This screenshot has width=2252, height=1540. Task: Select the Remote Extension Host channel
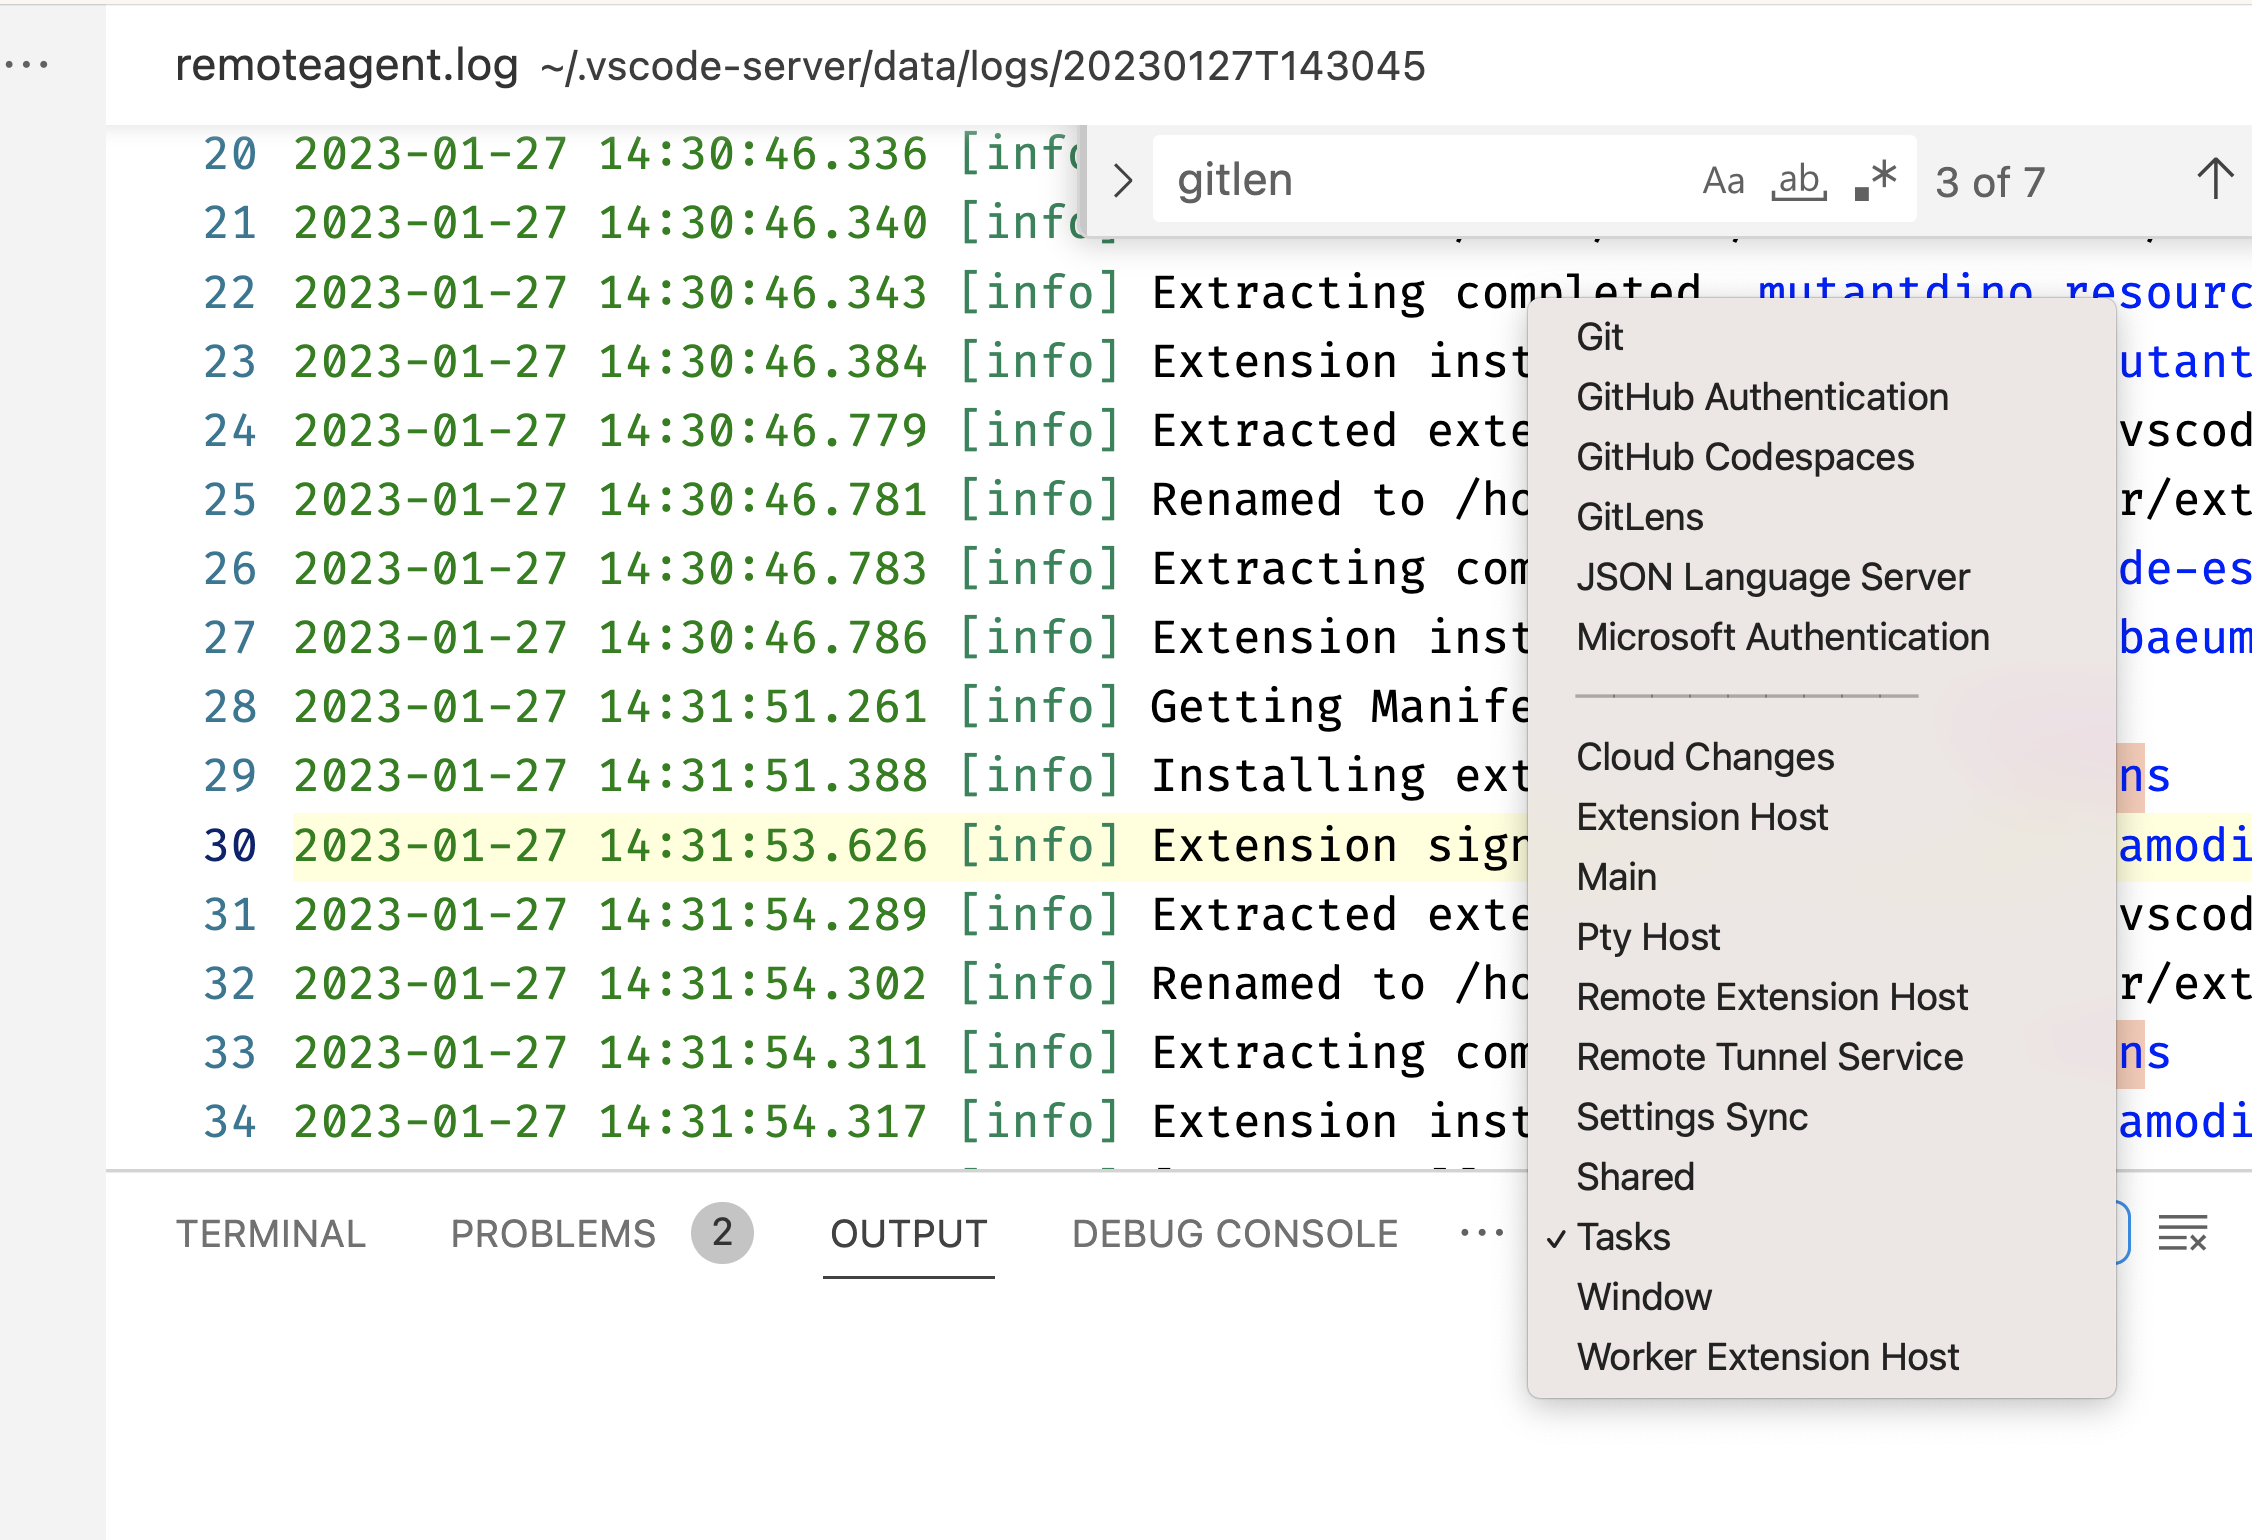pyautogui.click(x=1771, y=996)
